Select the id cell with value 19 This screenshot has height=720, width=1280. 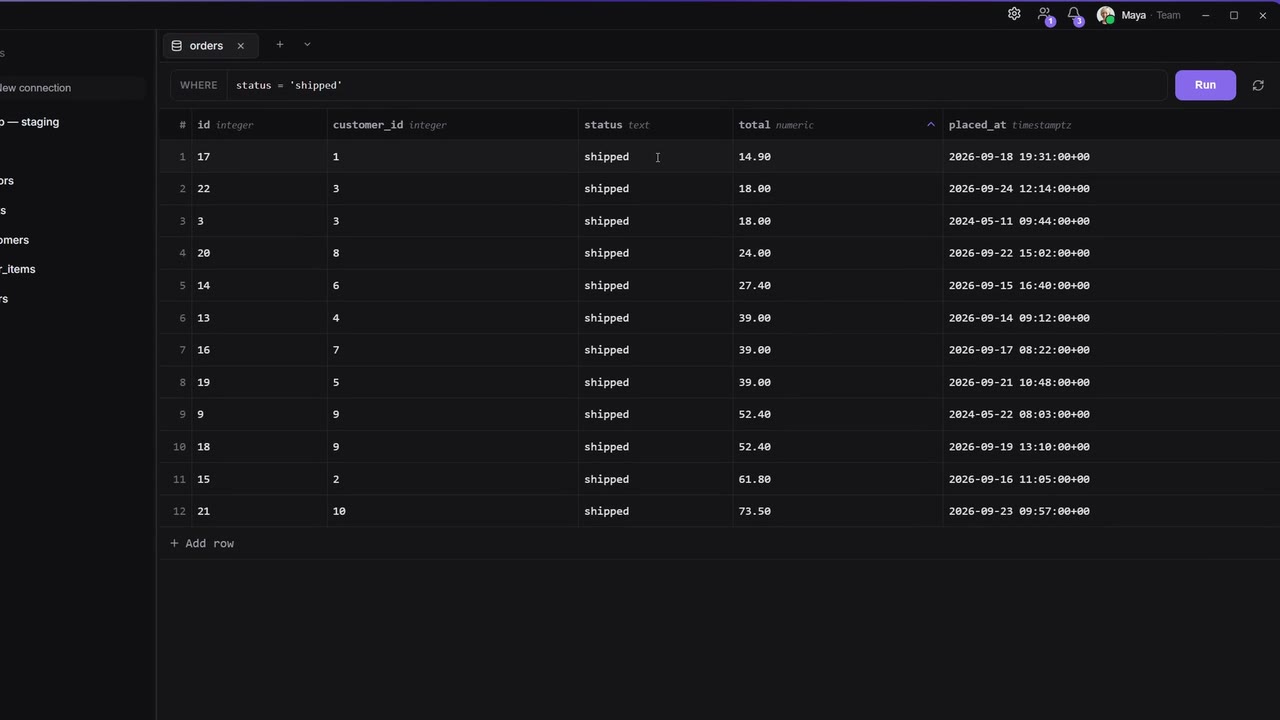point(259,382)
